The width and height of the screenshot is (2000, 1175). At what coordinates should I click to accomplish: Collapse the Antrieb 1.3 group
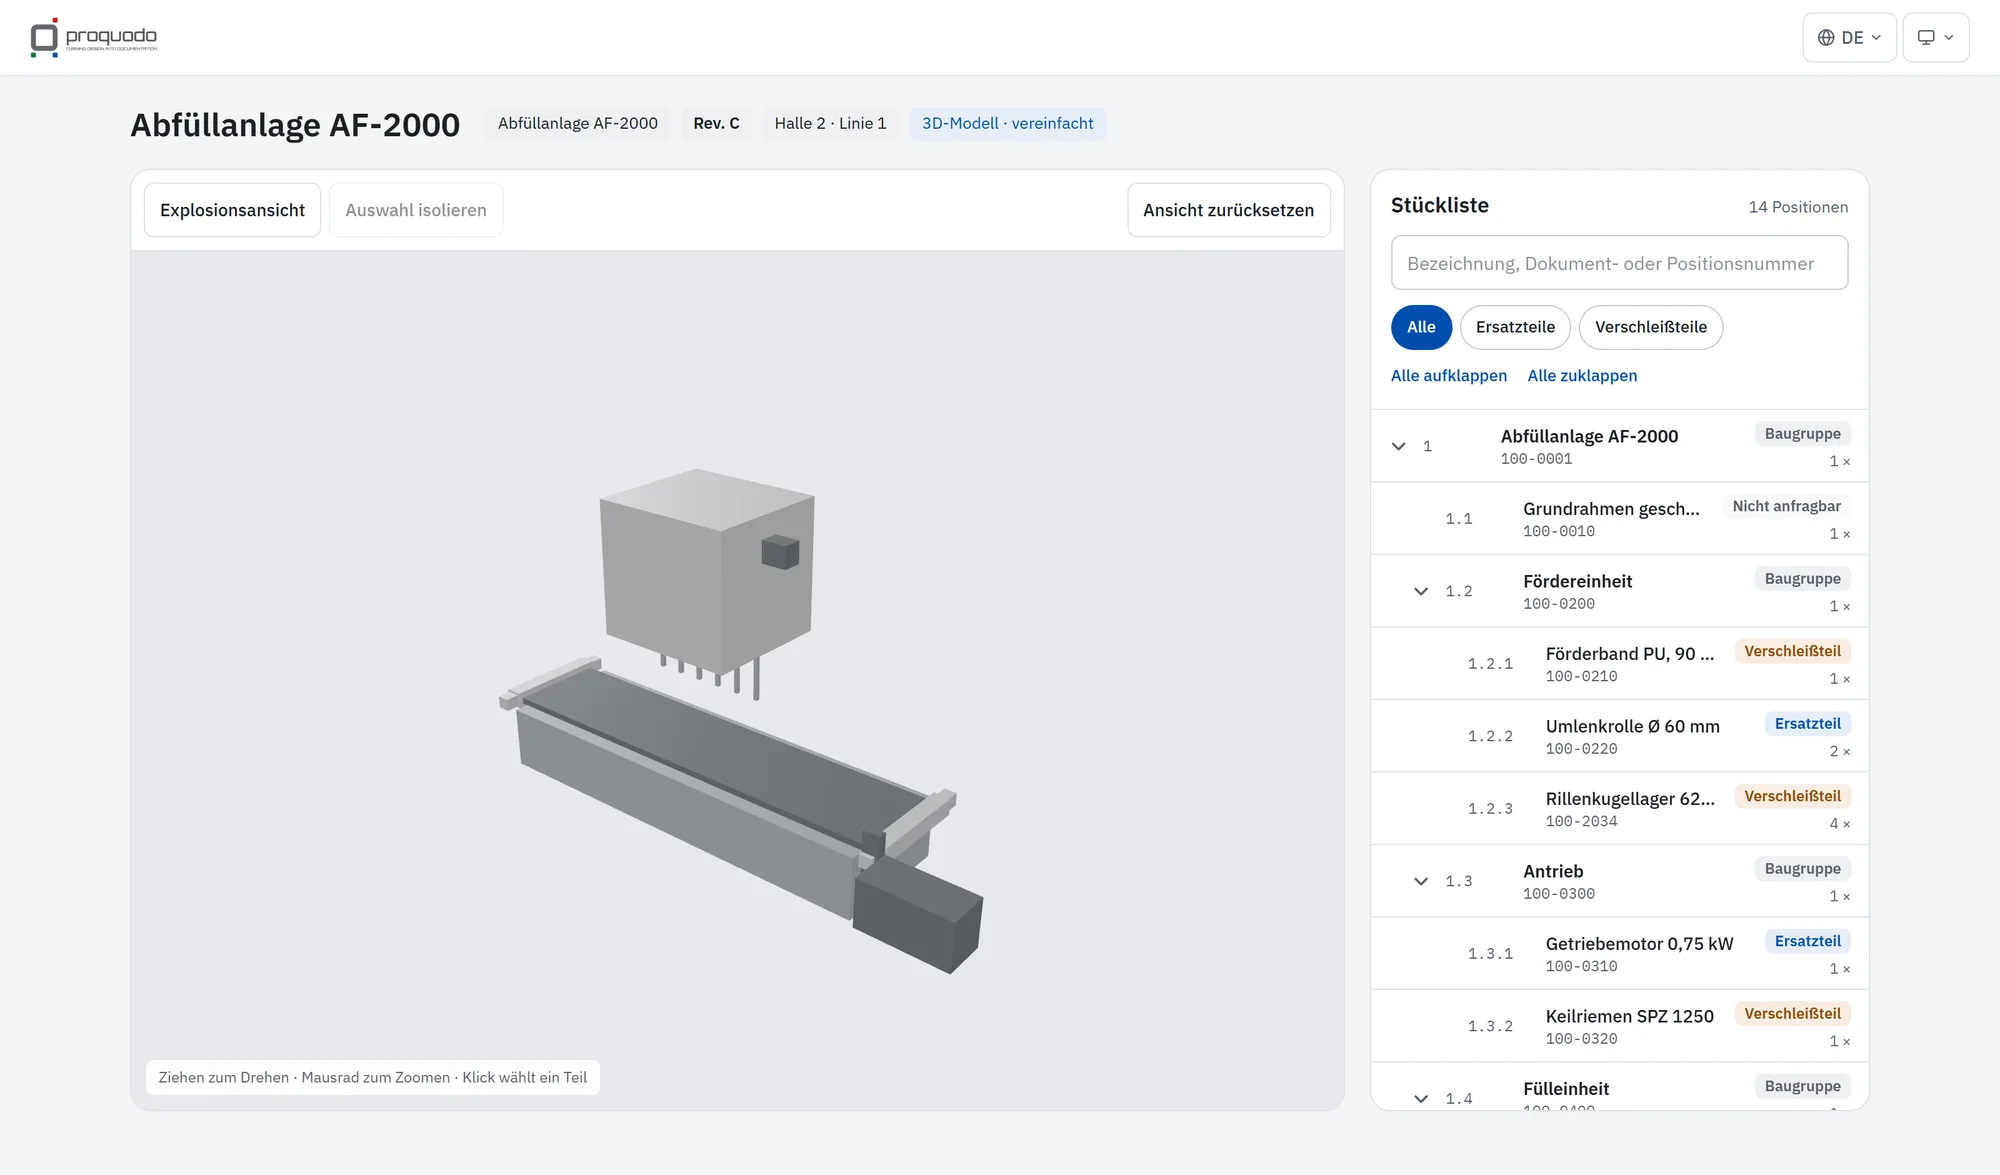(x=1421, y=881)
